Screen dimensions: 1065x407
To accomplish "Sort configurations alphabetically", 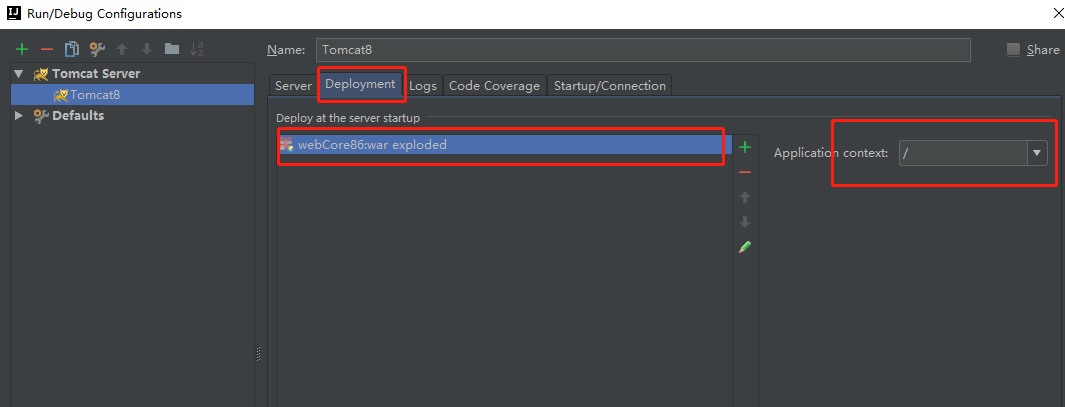I will click(x=197, y=49).
